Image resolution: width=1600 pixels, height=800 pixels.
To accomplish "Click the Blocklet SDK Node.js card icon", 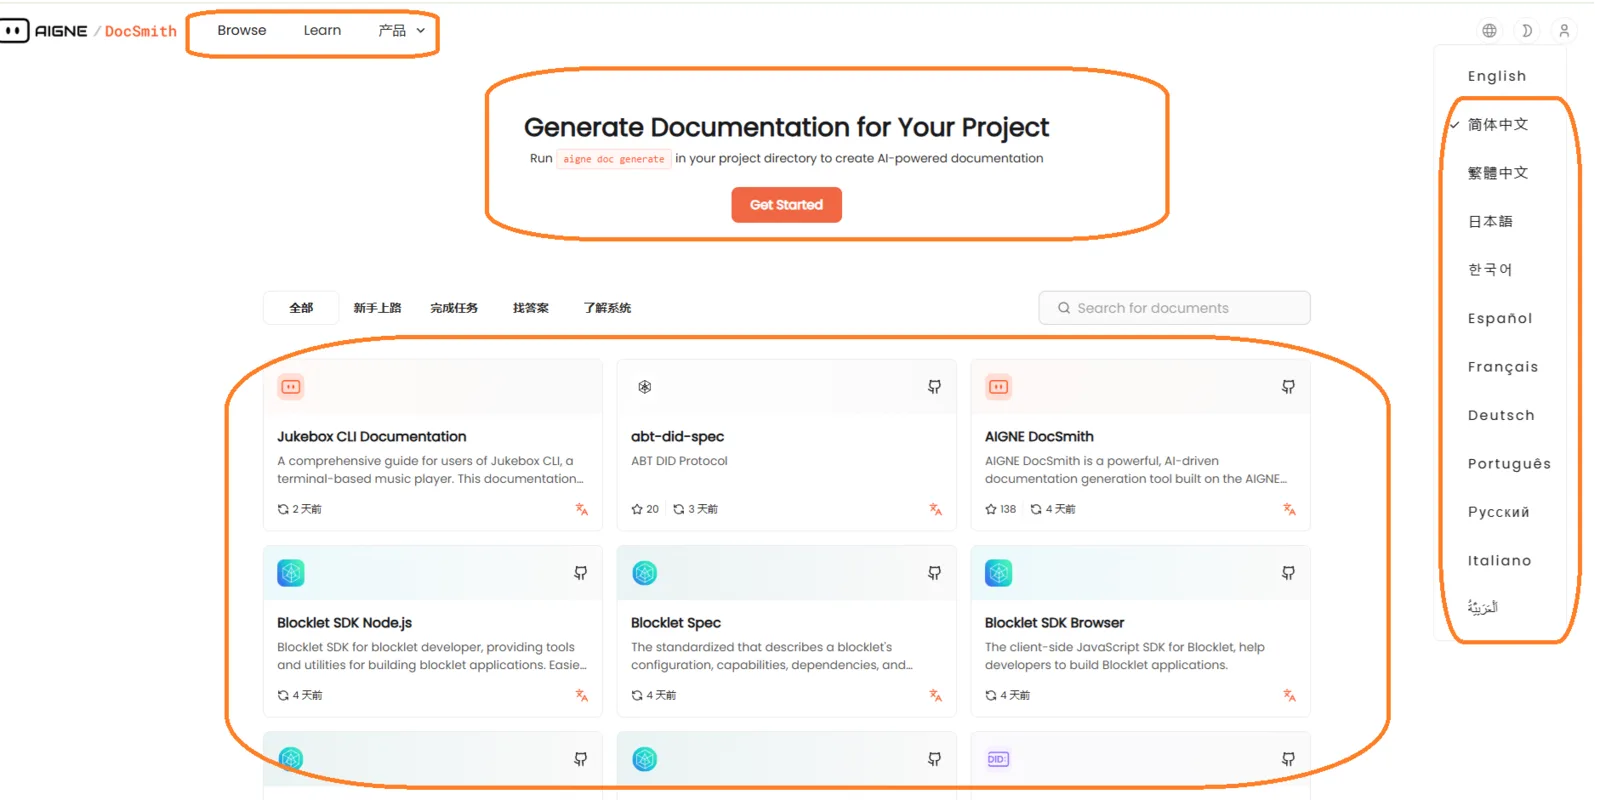I will tap(291, 573).
